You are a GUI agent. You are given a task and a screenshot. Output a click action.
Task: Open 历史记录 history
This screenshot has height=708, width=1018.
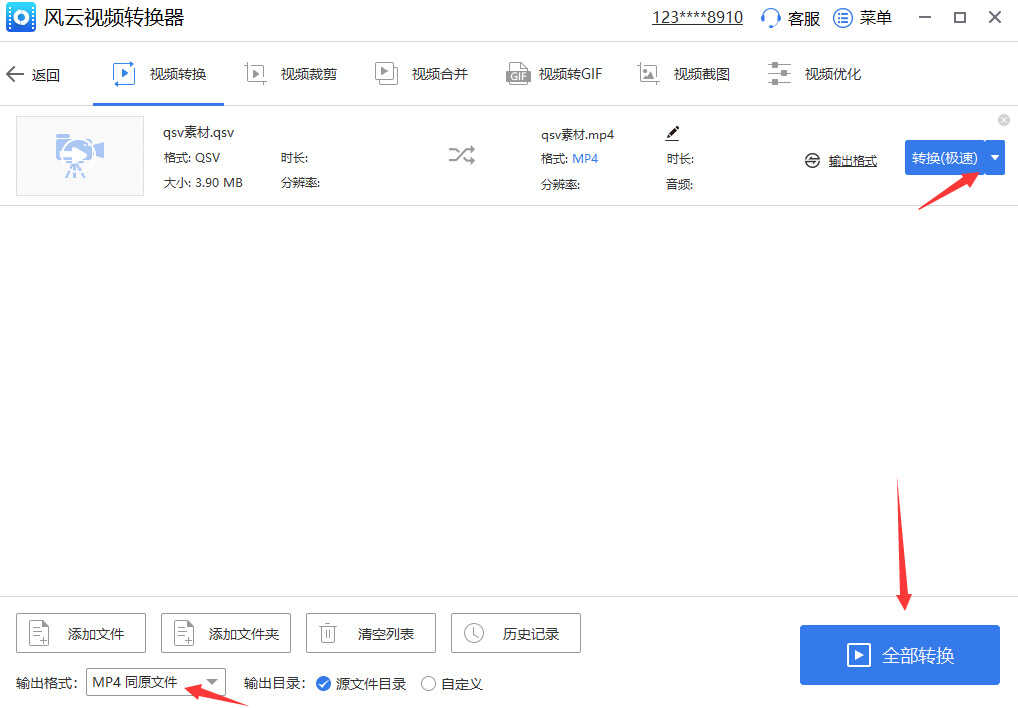pos(516,633)
